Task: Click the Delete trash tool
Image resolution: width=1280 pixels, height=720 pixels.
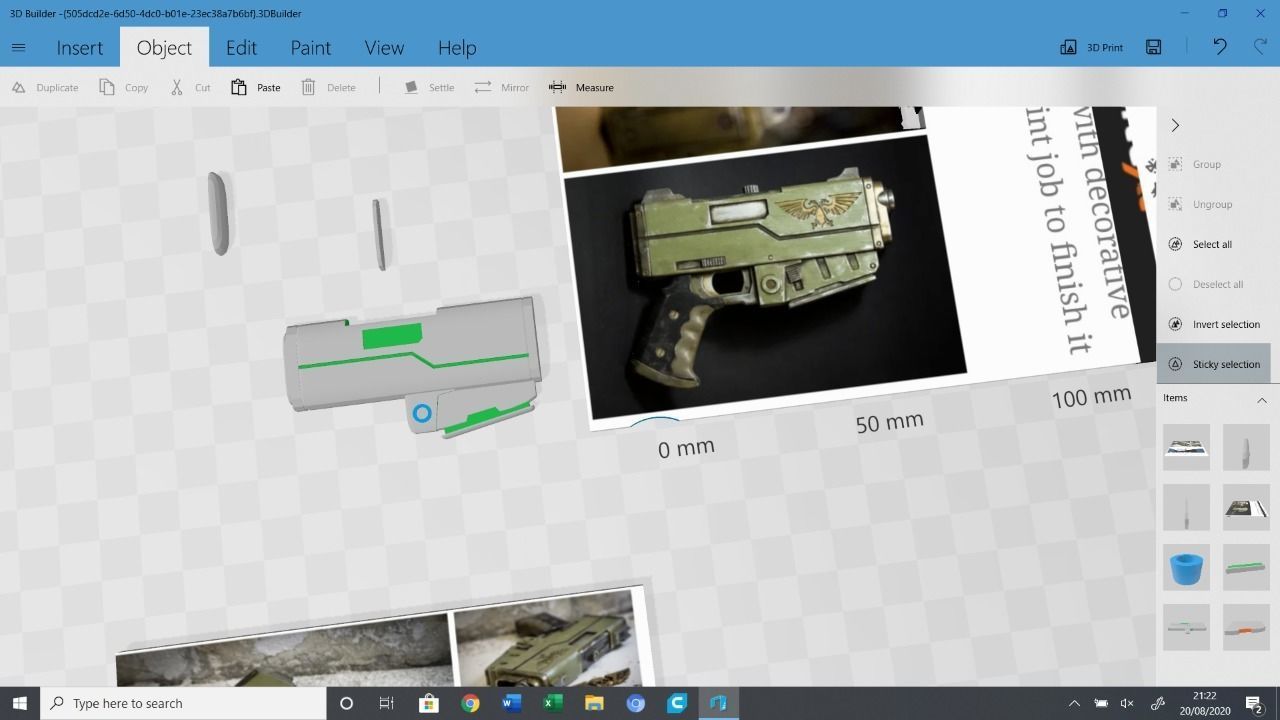Action: (x=328, y=88)
